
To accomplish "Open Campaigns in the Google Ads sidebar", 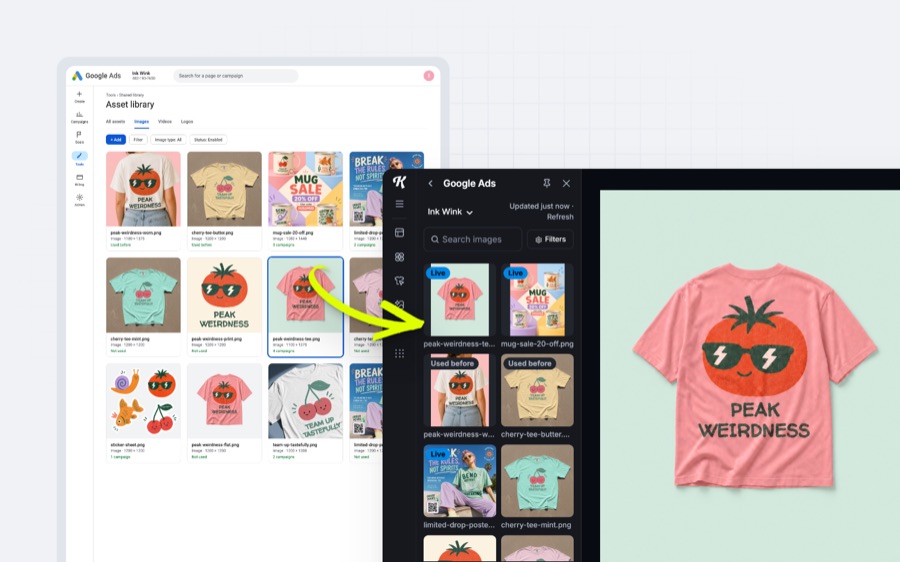I will click(x=79, y=117).
